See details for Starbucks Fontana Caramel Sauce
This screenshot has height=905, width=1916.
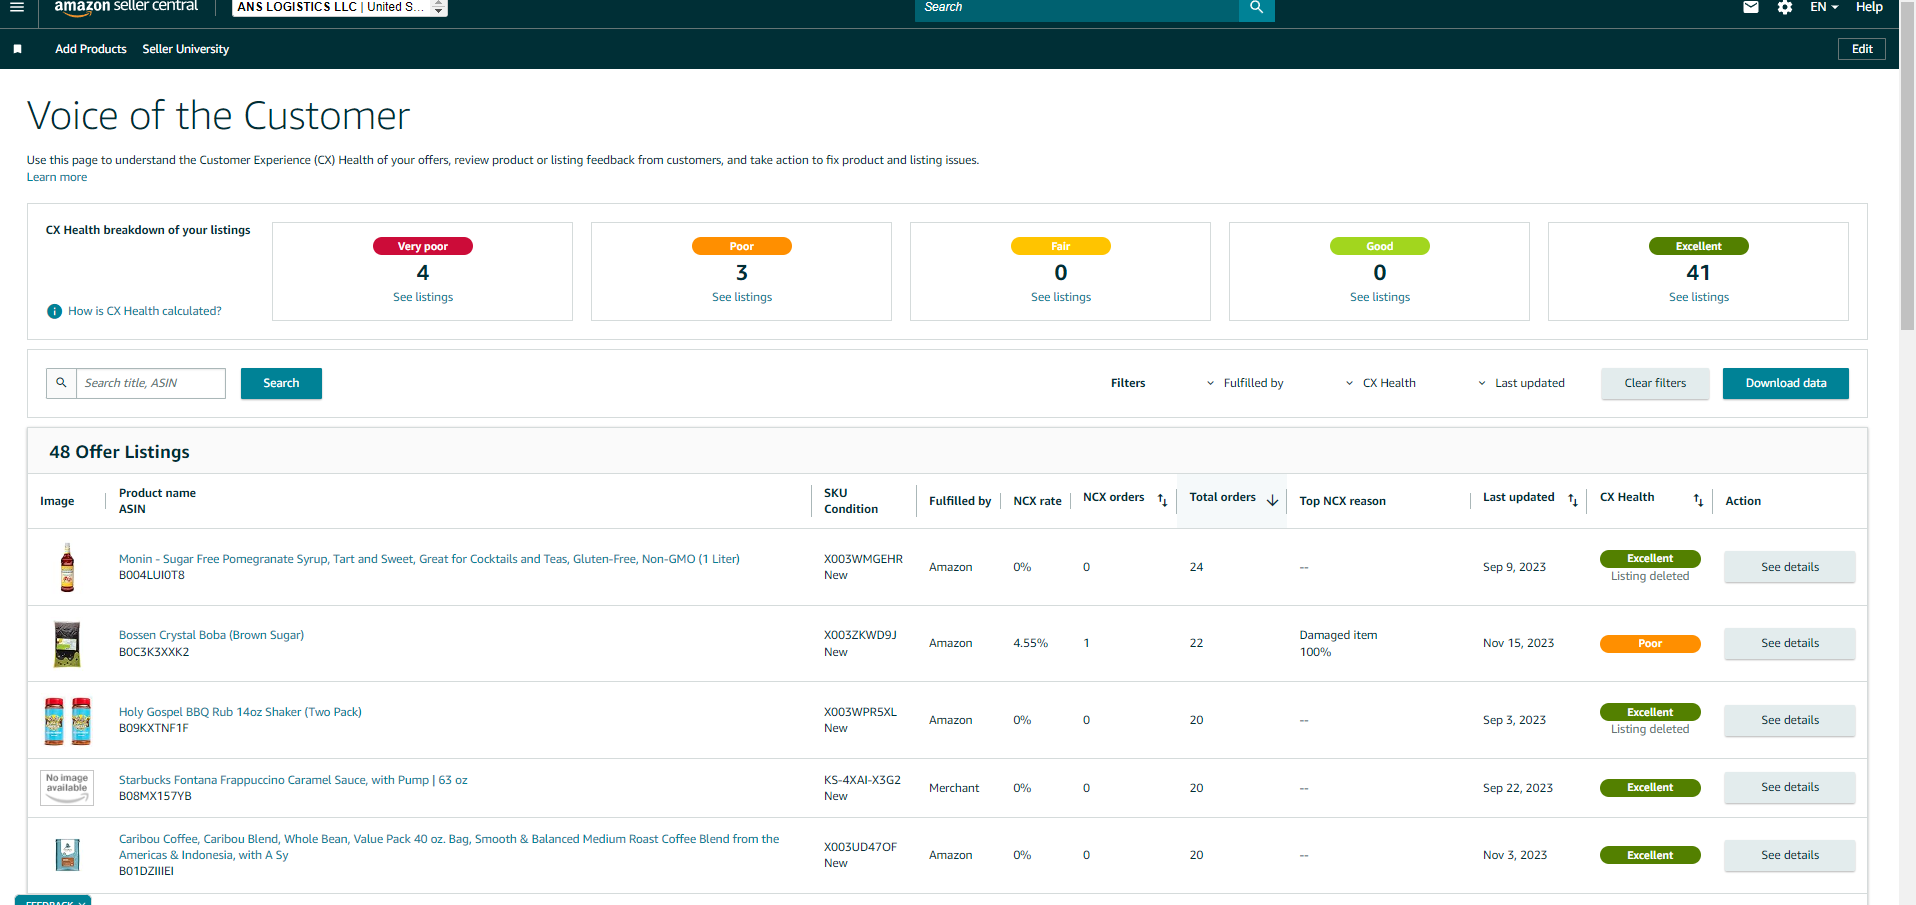[x=1790, y=787]
